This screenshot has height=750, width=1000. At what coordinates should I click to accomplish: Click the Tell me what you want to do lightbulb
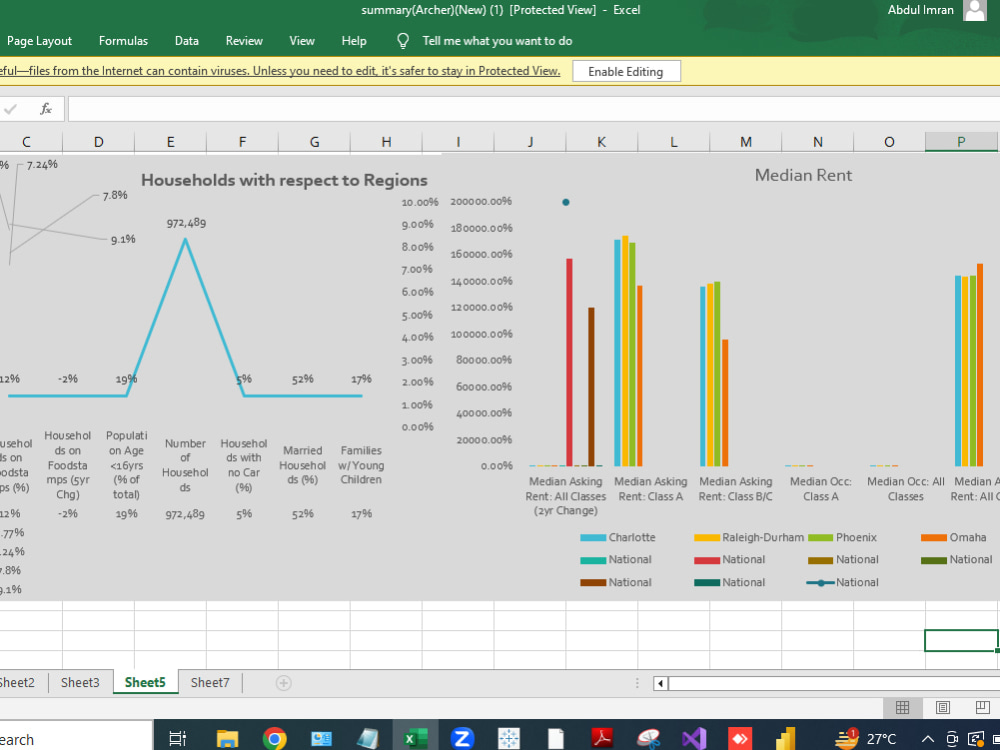point(402,41)
